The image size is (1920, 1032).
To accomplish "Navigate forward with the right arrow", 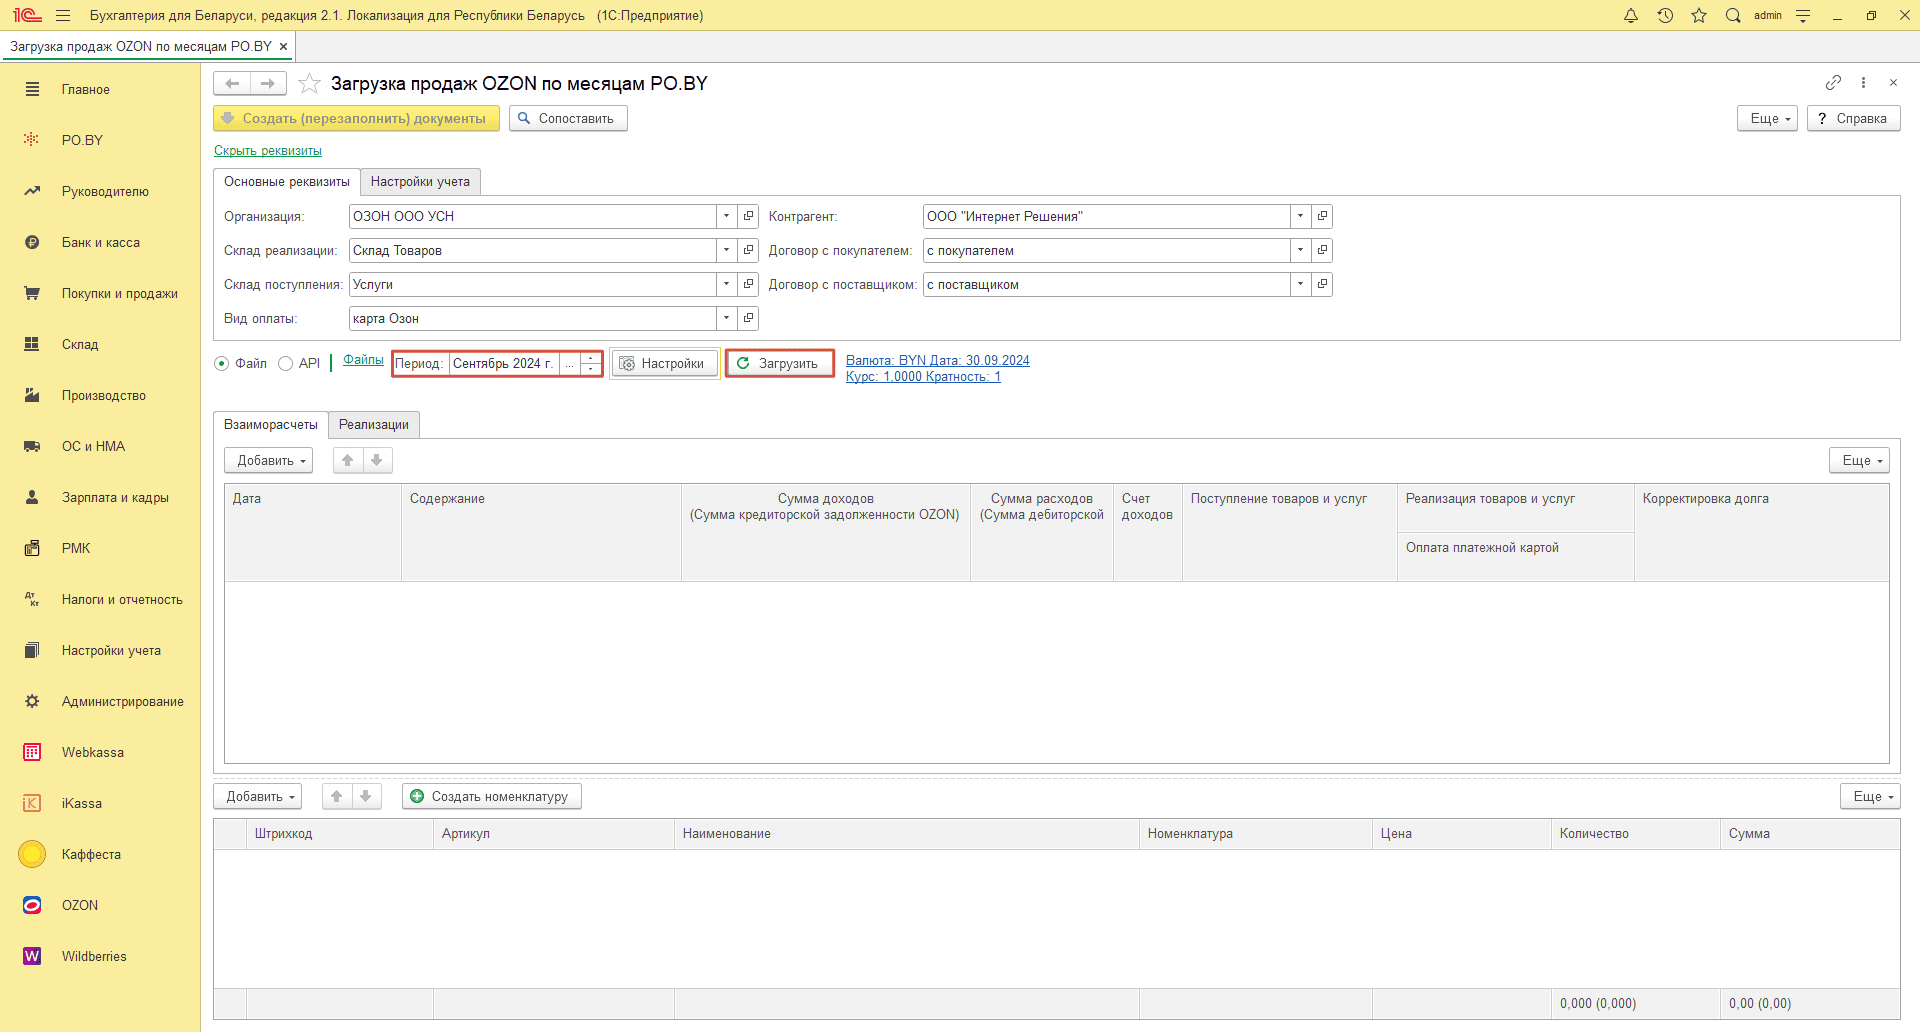I will tap(268, 83).
